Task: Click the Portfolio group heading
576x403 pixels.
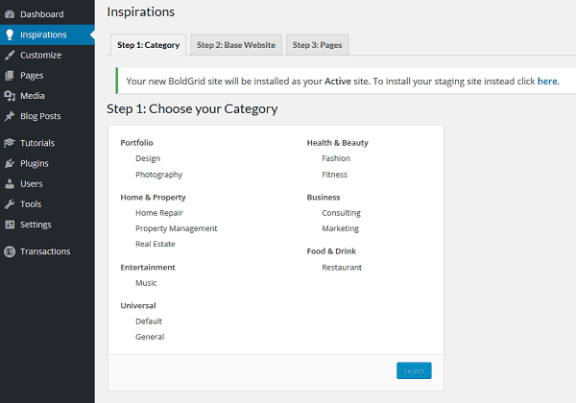Action: tap(137, 143)
